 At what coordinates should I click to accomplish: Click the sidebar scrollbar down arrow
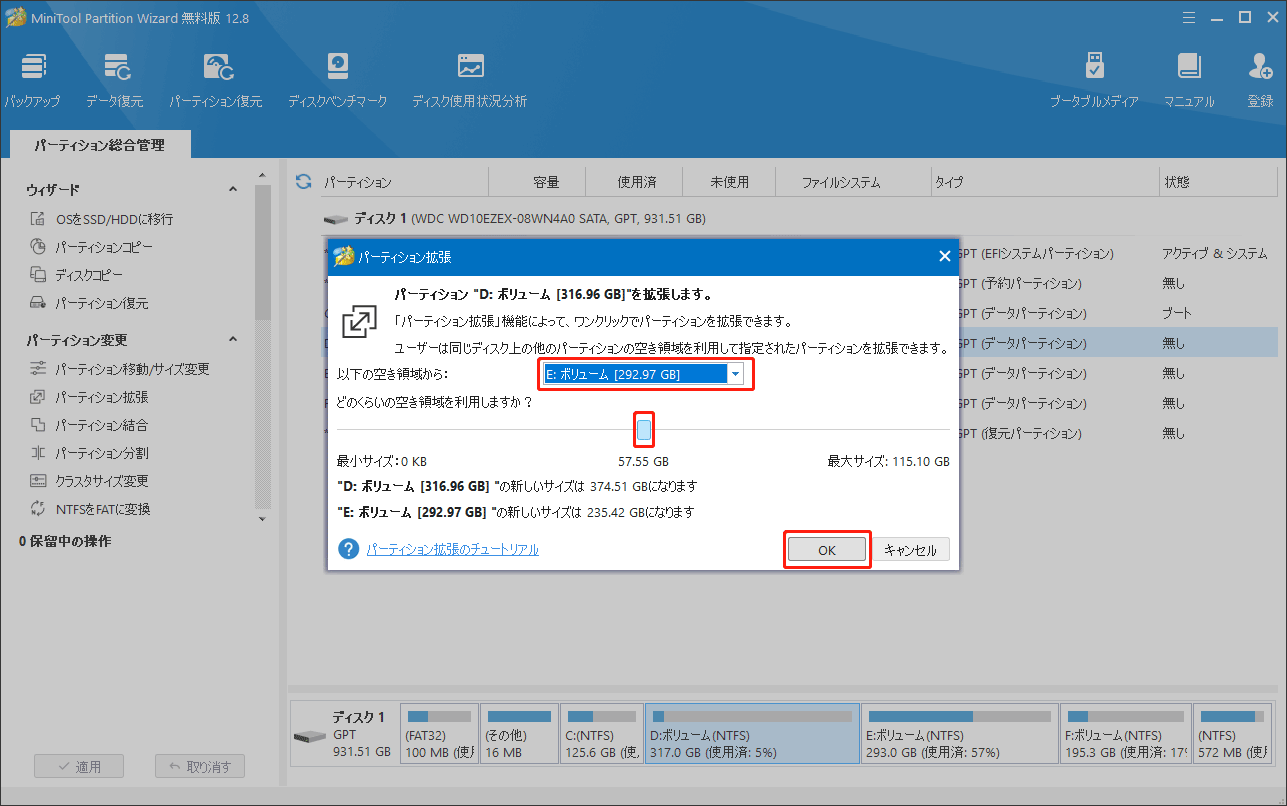[262, 518]
